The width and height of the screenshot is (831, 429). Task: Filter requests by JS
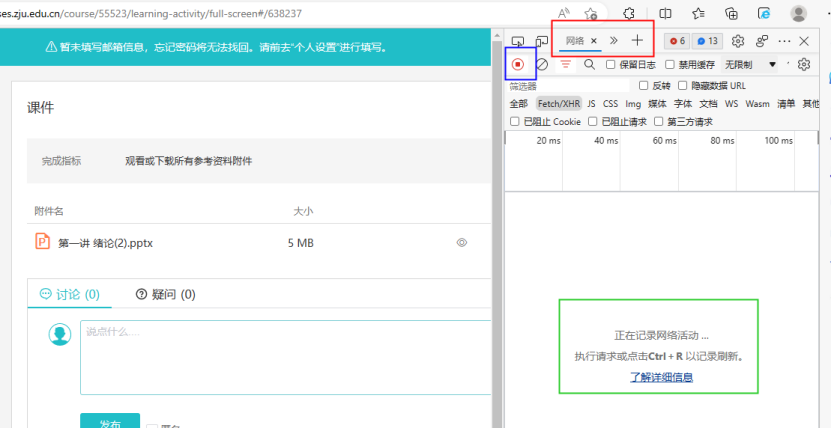591,103
